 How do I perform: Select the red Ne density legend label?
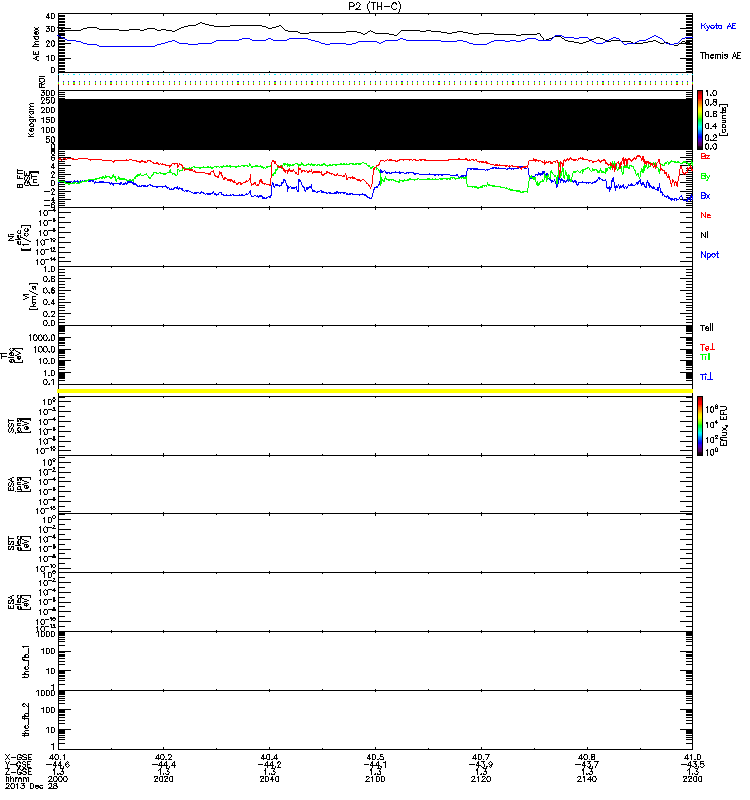[706, 215]
